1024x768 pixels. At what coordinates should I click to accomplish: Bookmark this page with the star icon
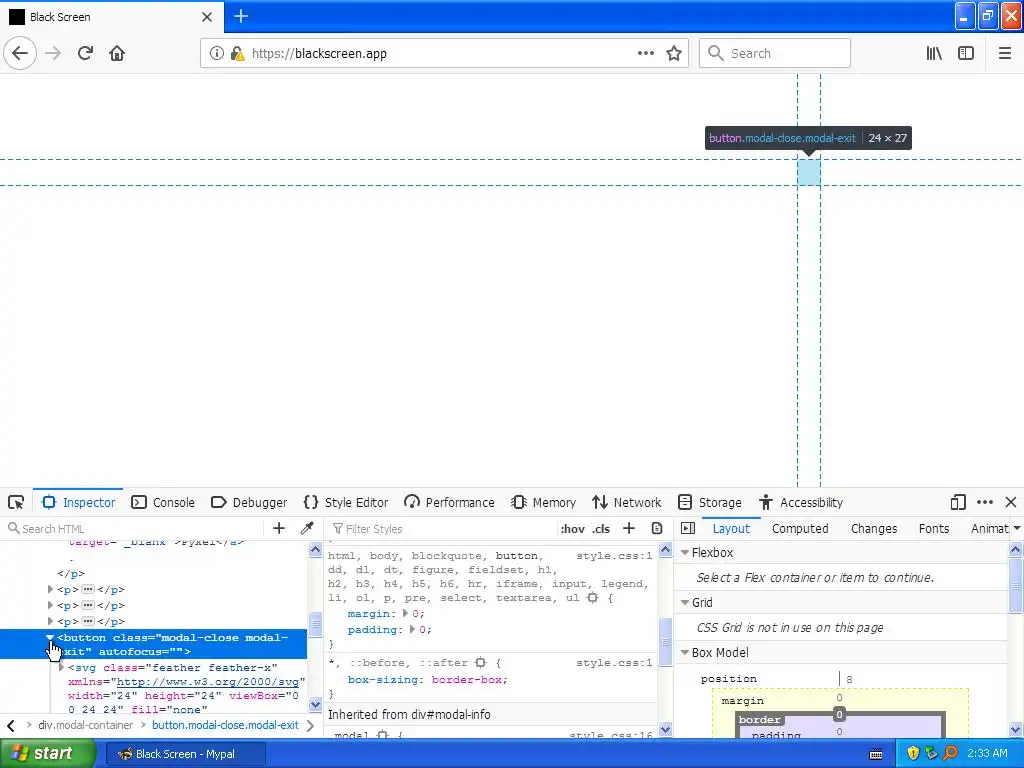[x=674, y=53]
